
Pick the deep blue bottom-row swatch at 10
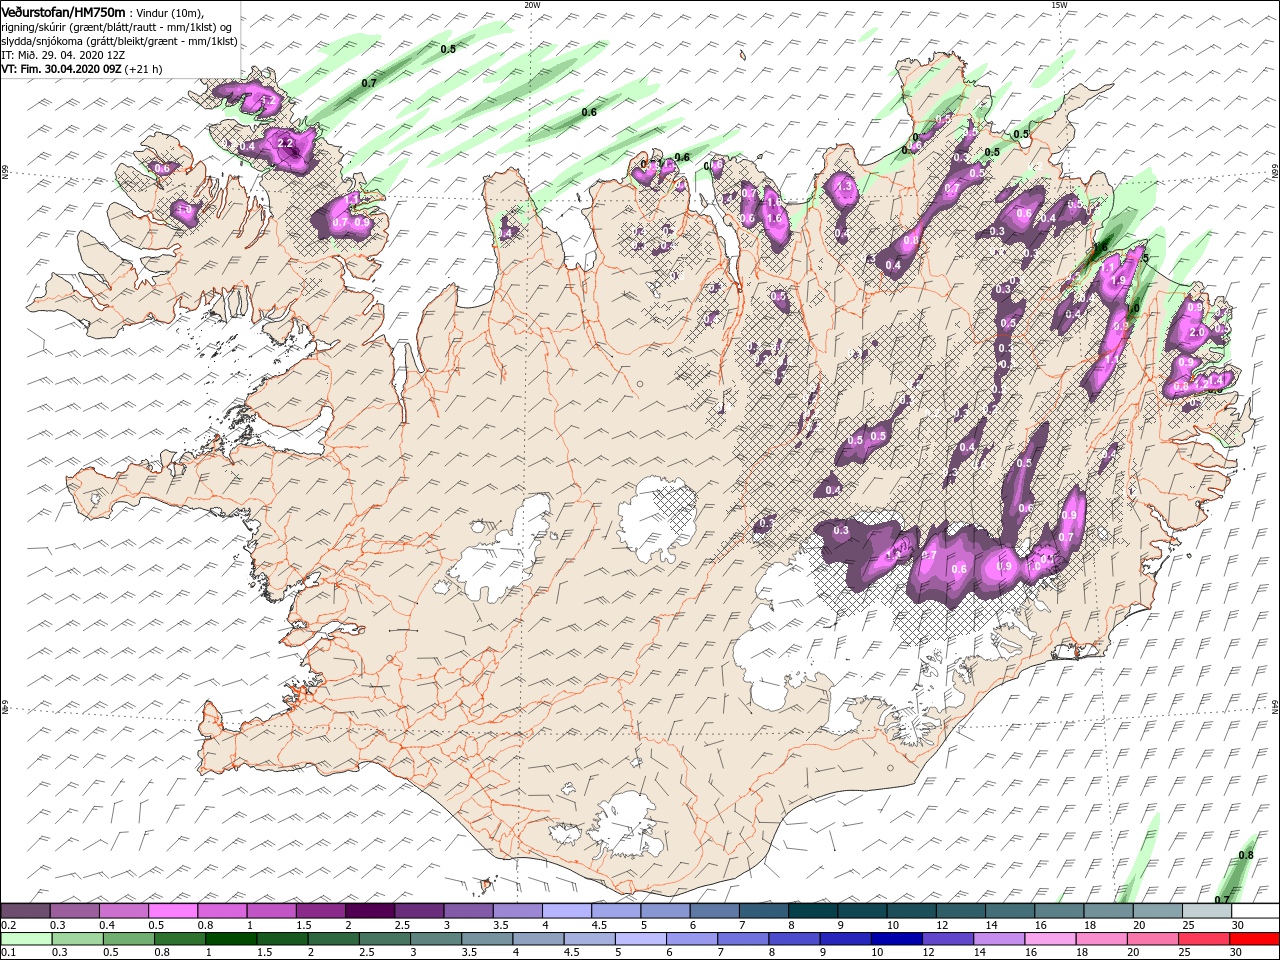pyautogui.click(x=896, y=938)
